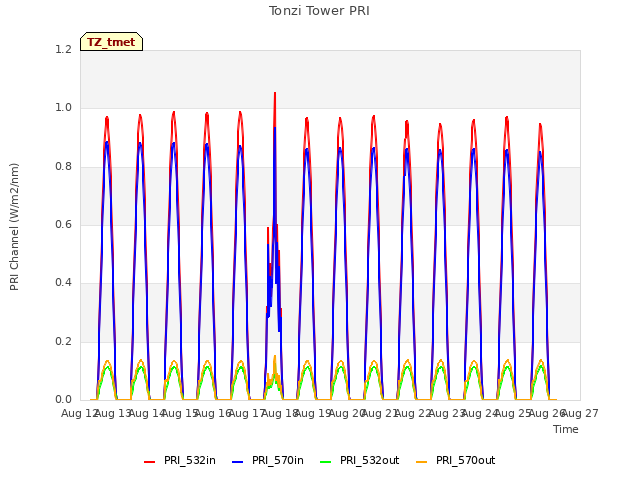Click the 1.2 y-axis tick label

(x=64, y=49)
